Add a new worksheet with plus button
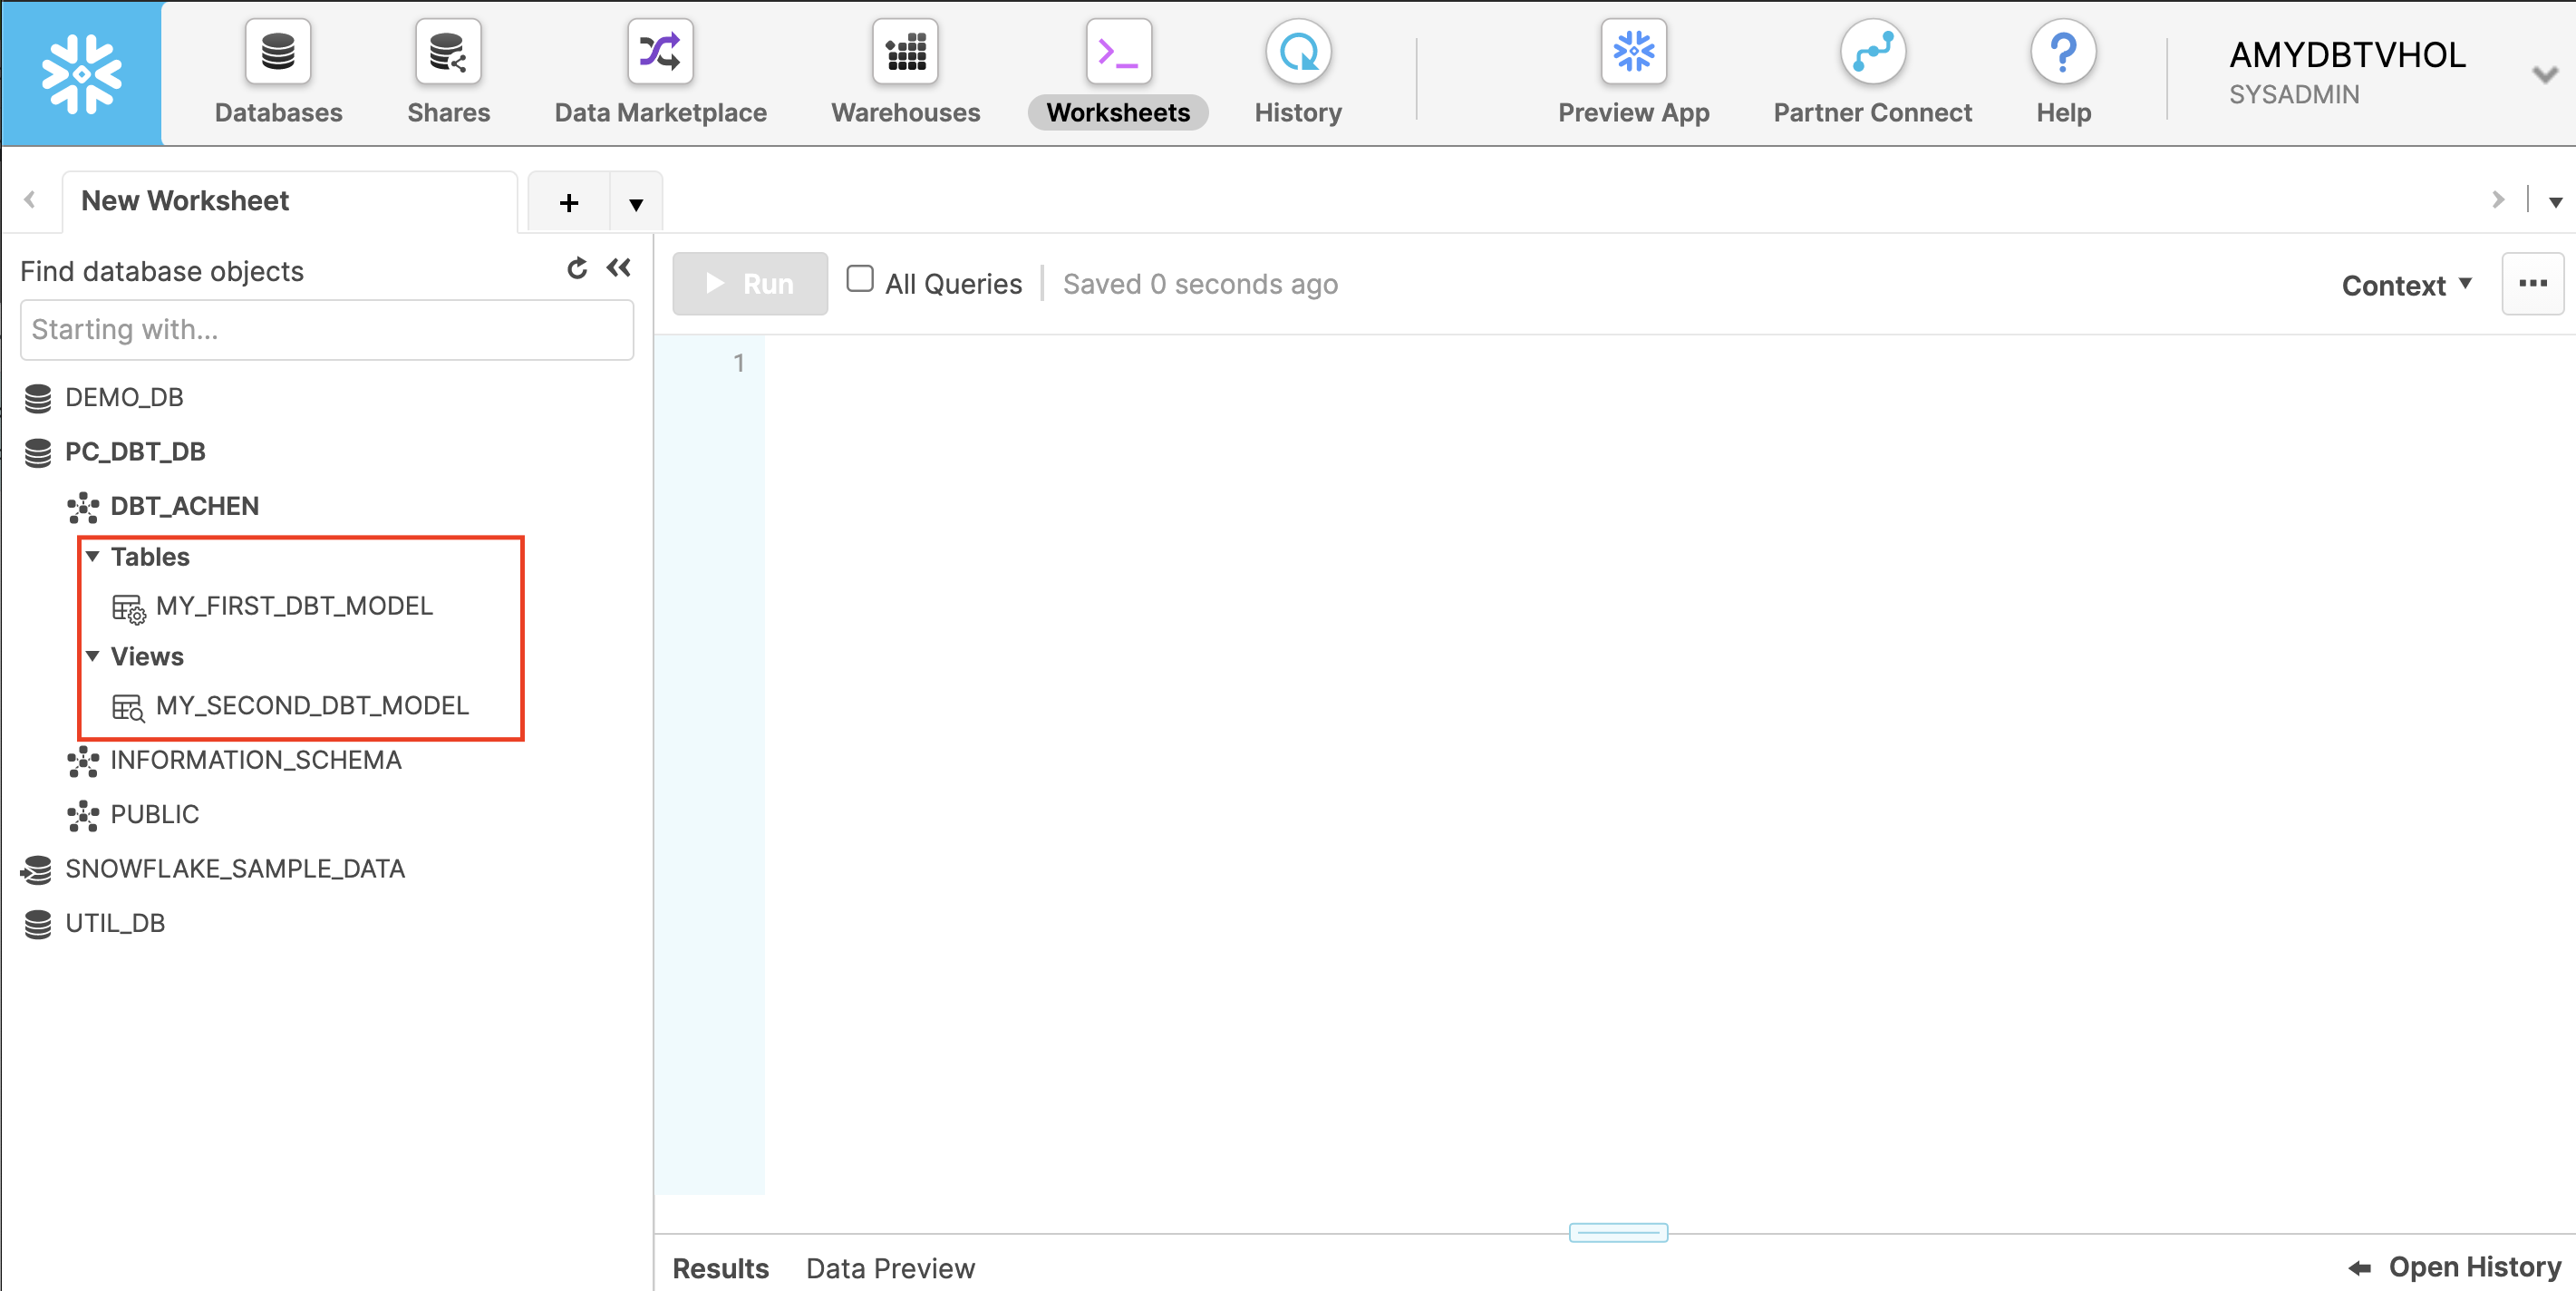Screen dimensions: 2576x1291 [569, 203]
